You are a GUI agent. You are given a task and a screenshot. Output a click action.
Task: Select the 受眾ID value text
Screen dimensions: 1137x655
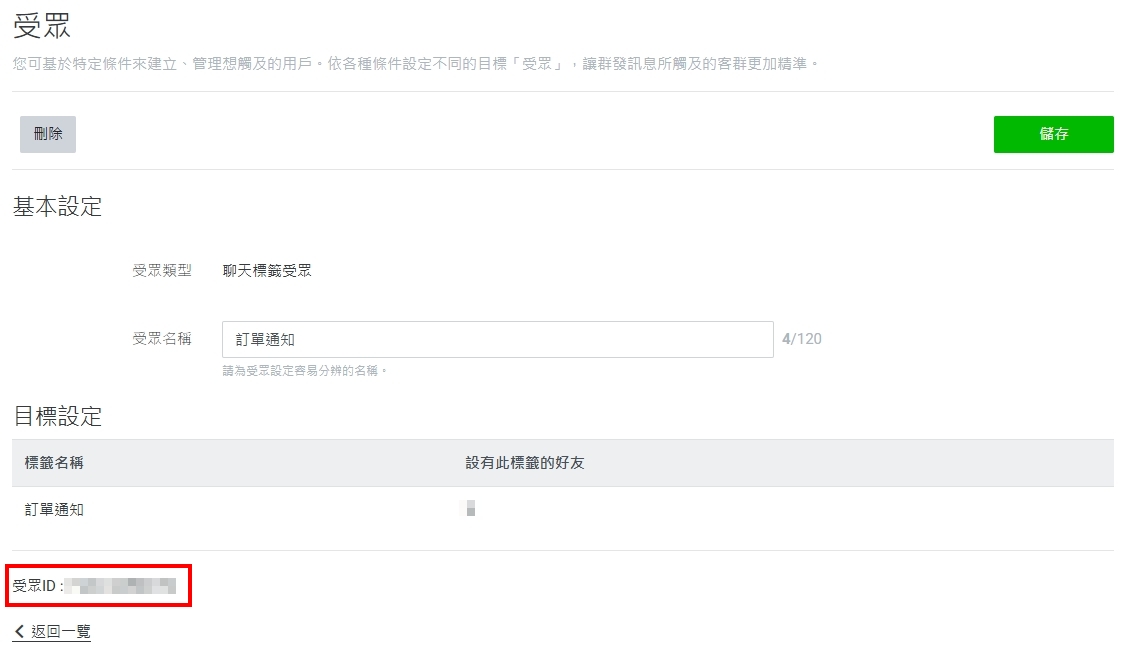pos(121,585)
